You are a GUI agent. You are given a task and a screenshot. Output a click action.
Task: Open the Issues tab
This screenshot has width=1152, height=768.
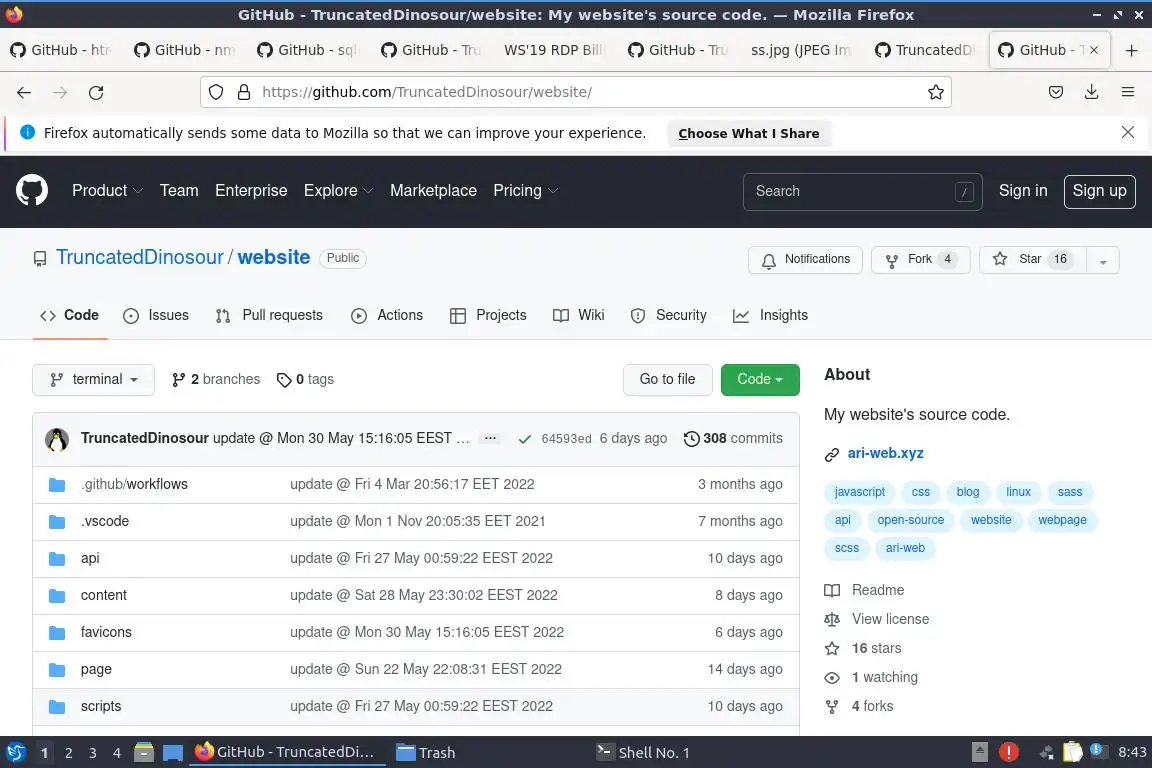click(x=156, y=315)
